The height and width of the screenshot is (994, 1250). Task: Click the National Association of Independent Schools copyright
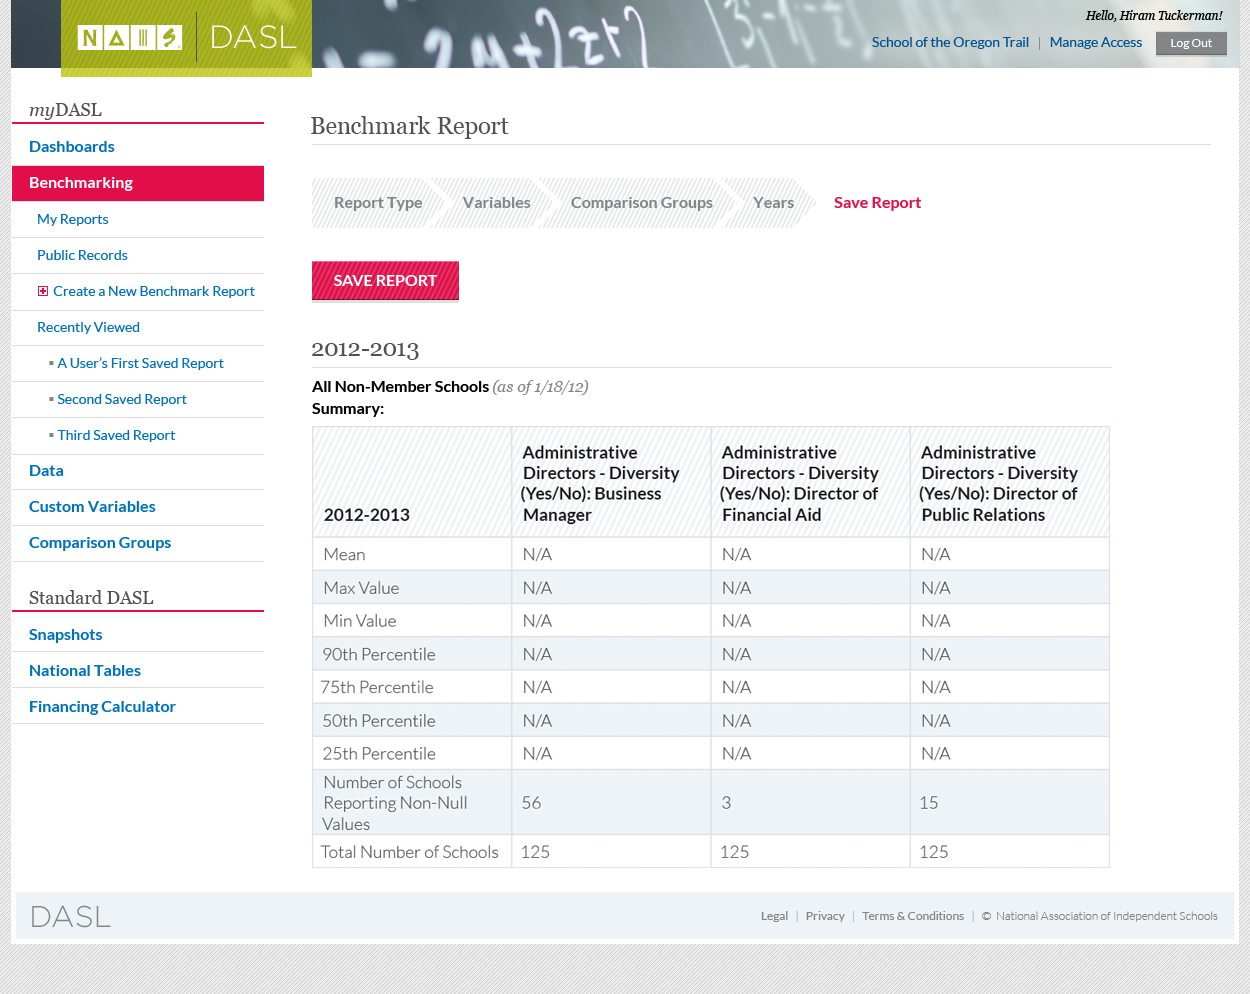coord(1100,916)
